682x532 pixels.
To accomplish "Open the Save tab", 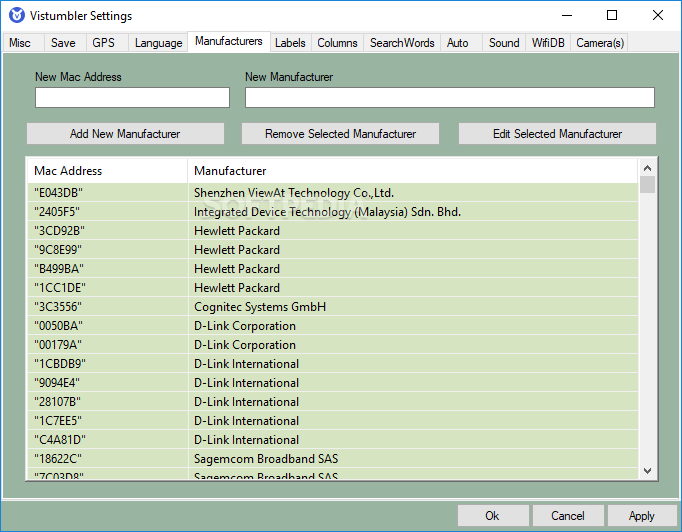I will pyautogui.click(x=63, y=43).
